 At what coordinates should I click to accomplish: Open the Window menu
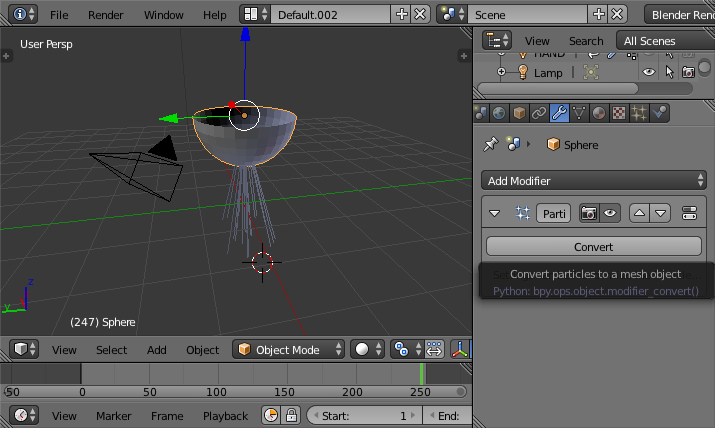pyautogui.click(x=163, y=15)
